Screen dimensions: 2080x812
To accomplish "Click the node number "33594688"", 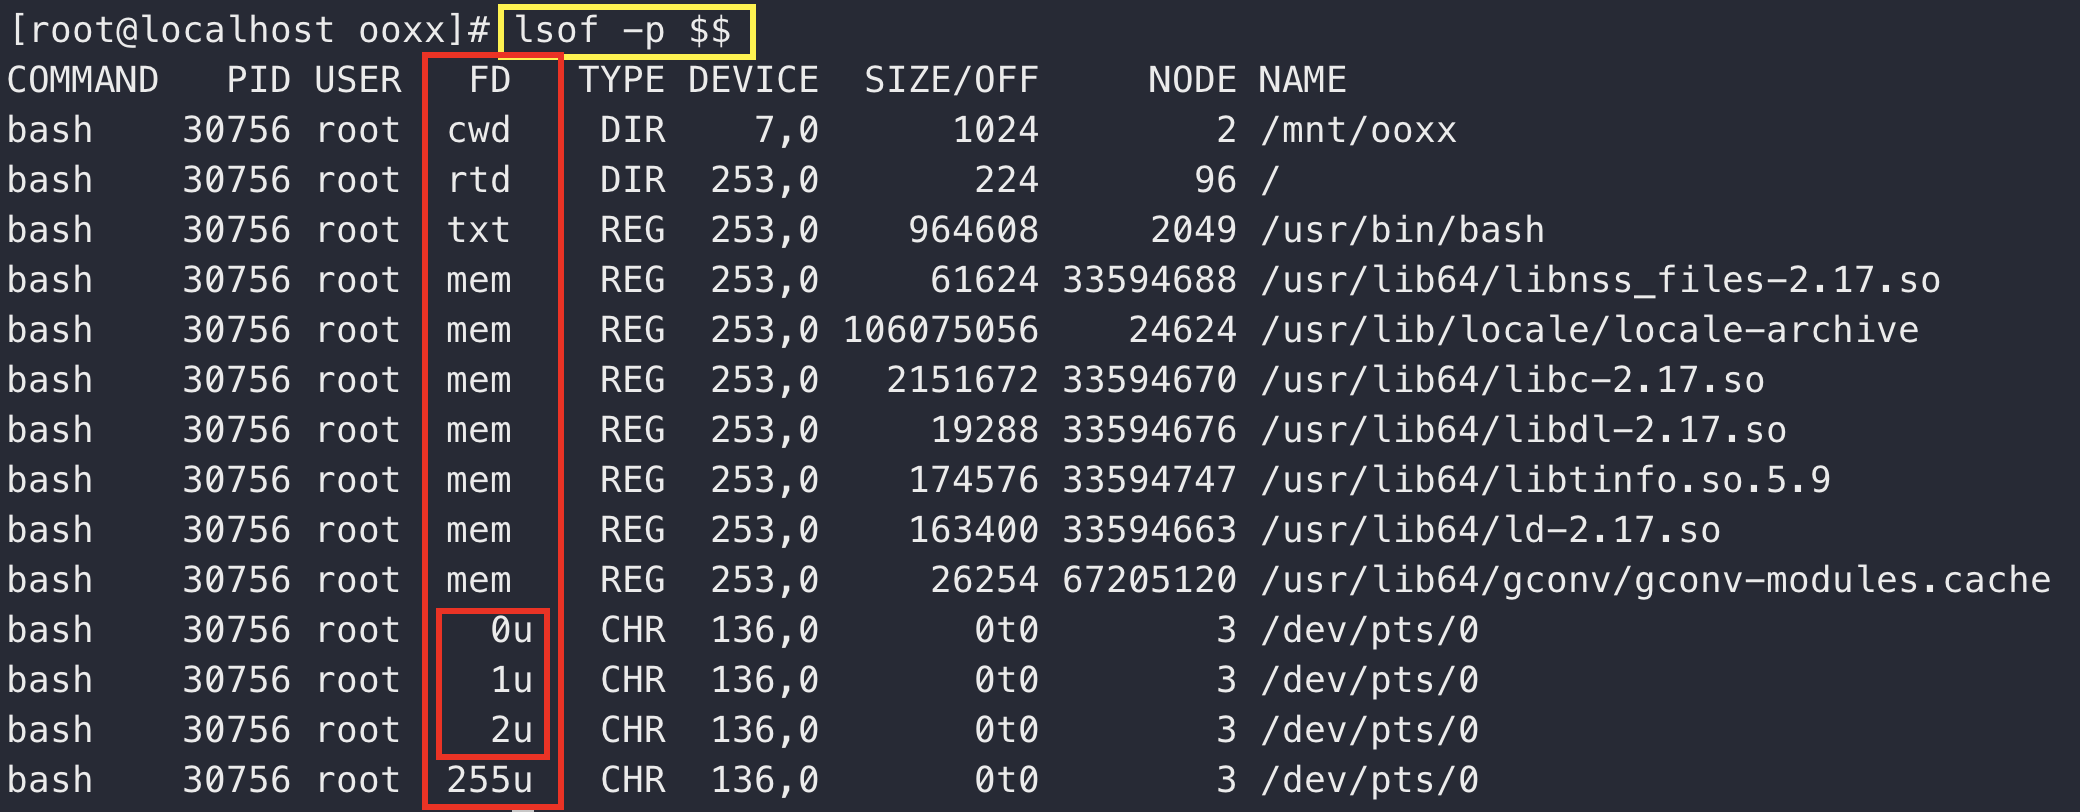I will pyautogui.click(x=1149, y=280).
